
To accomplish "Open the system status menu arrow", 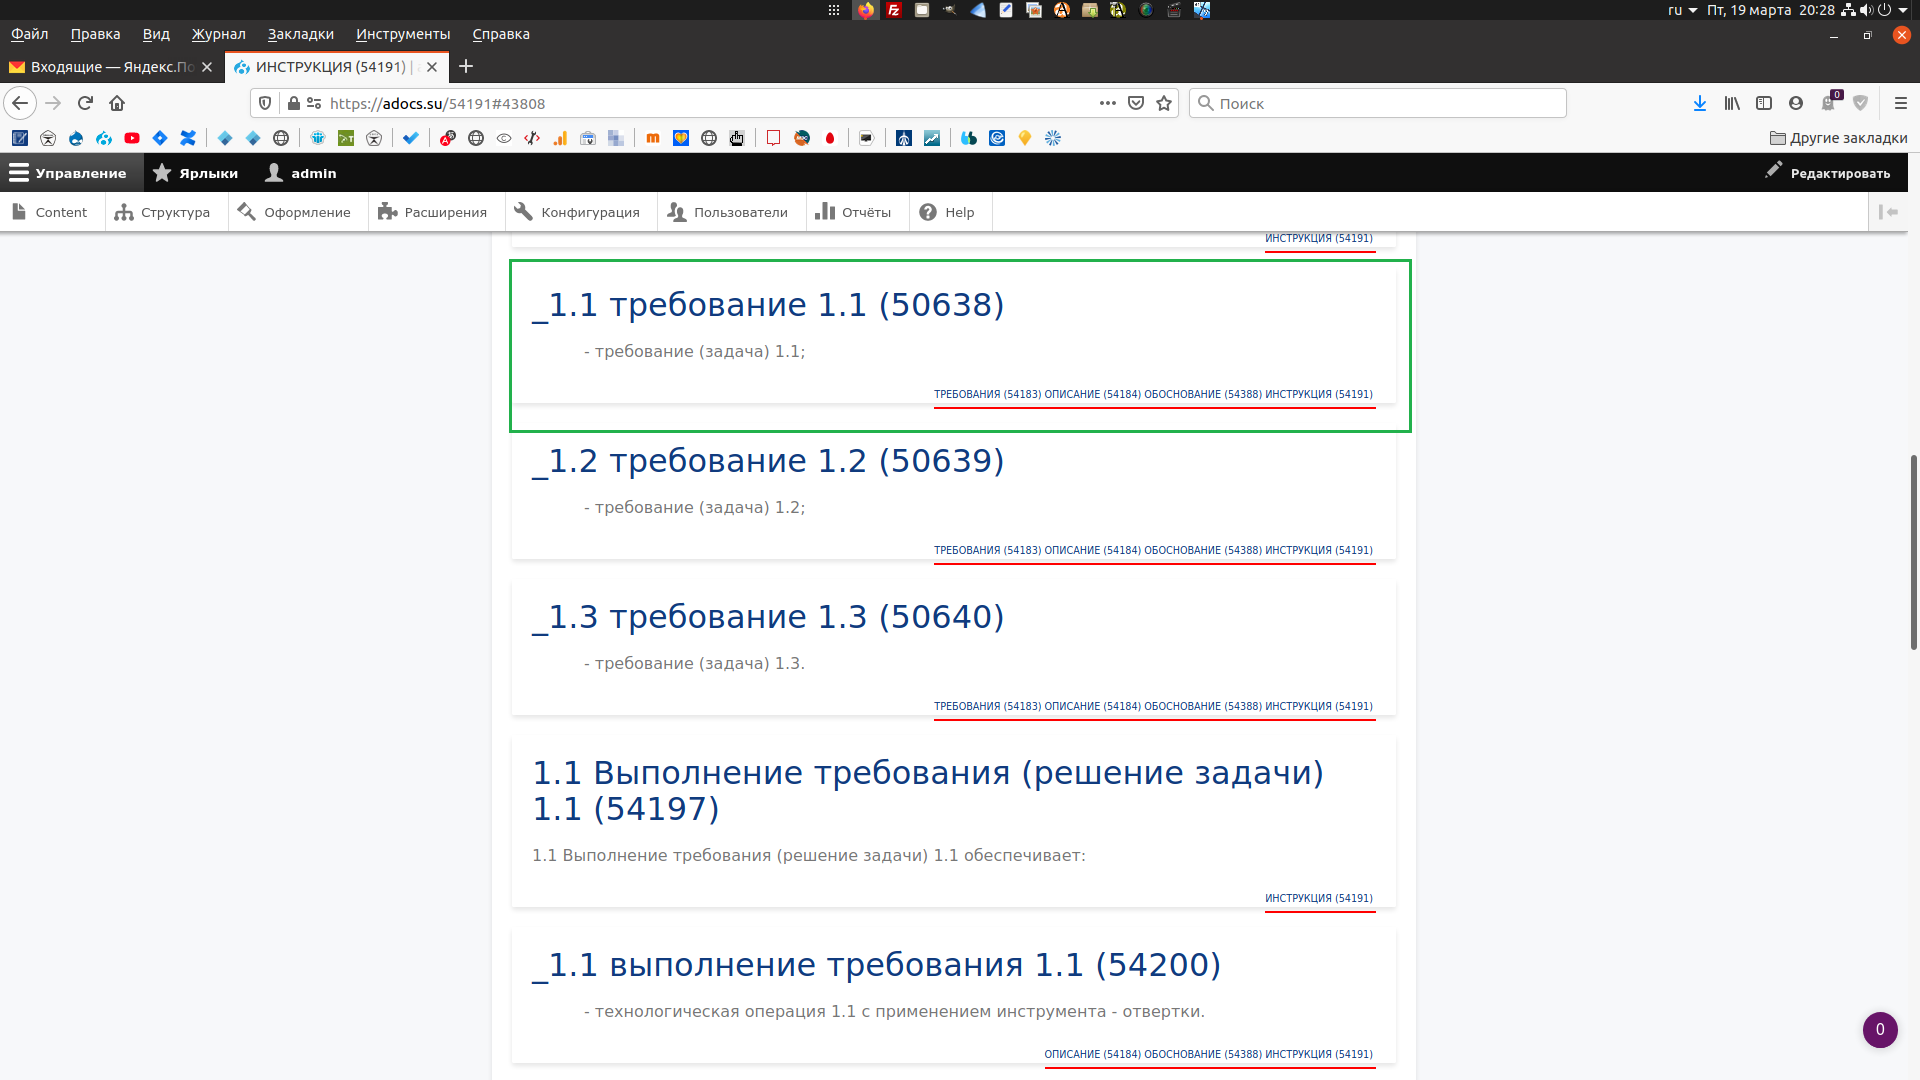I will [1903, 10].
